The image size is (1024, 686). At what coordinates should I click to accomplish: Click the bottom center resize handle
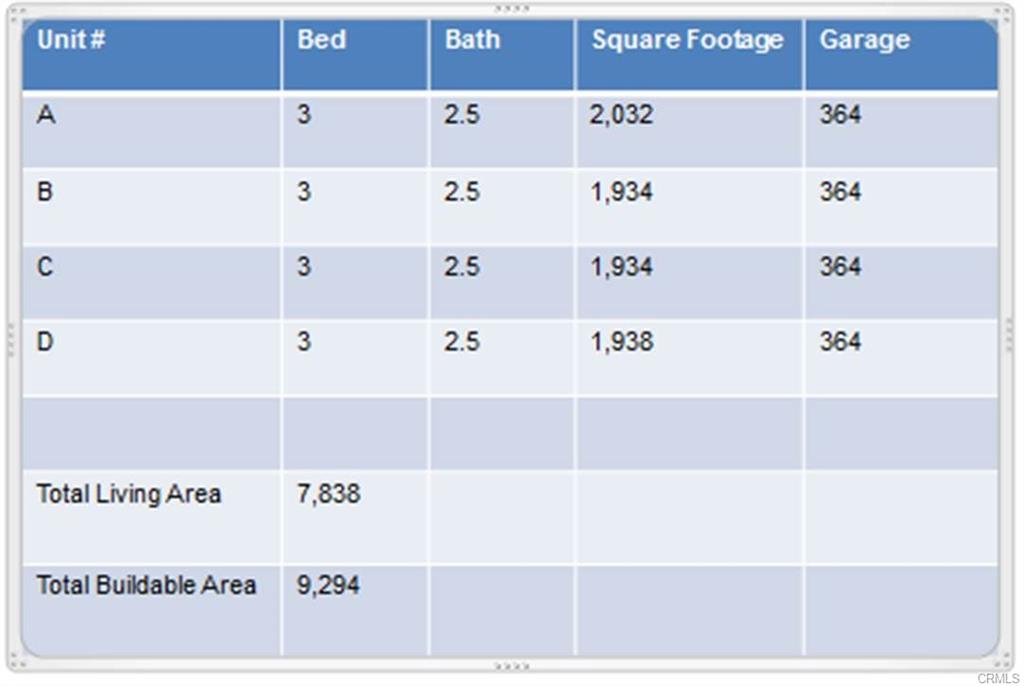click(x=512, y=666)
